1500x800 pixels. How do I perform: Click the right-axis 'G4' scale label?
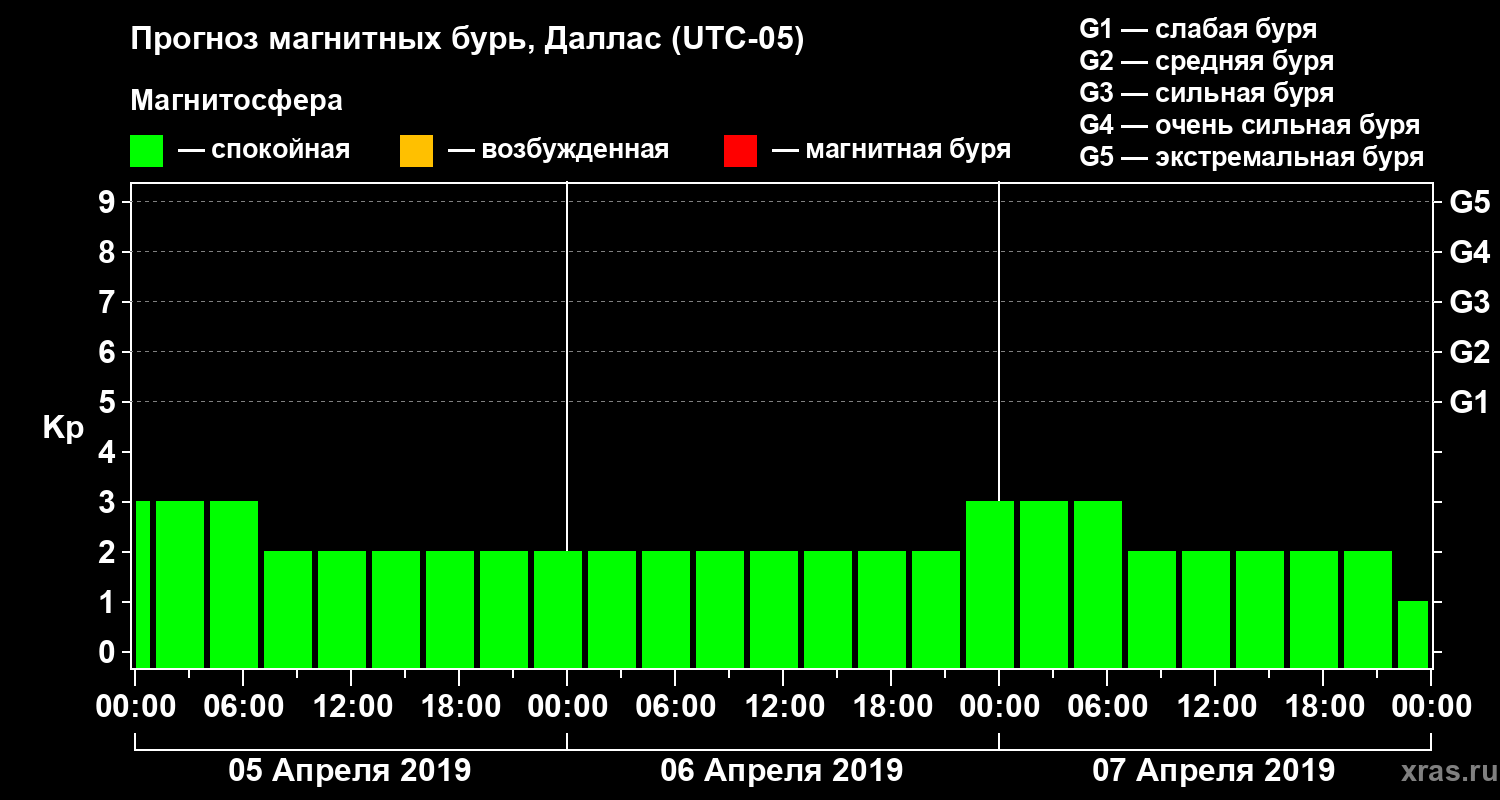pyautogui.click(x=1470, y=252)
